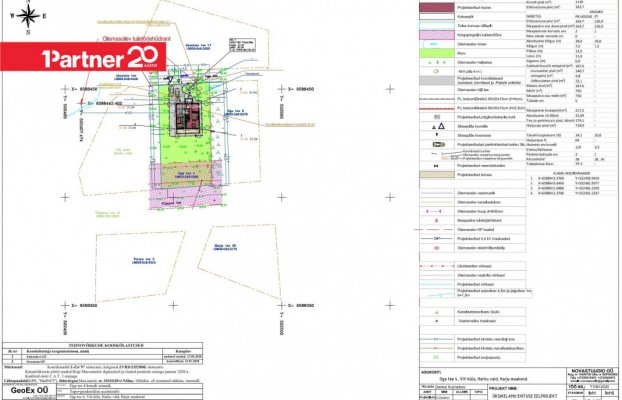Image resolution: width=622 pixels, height=400 pixels.
Task: Click the 'Muru' legend label
Action: click(x=461, y=53)
